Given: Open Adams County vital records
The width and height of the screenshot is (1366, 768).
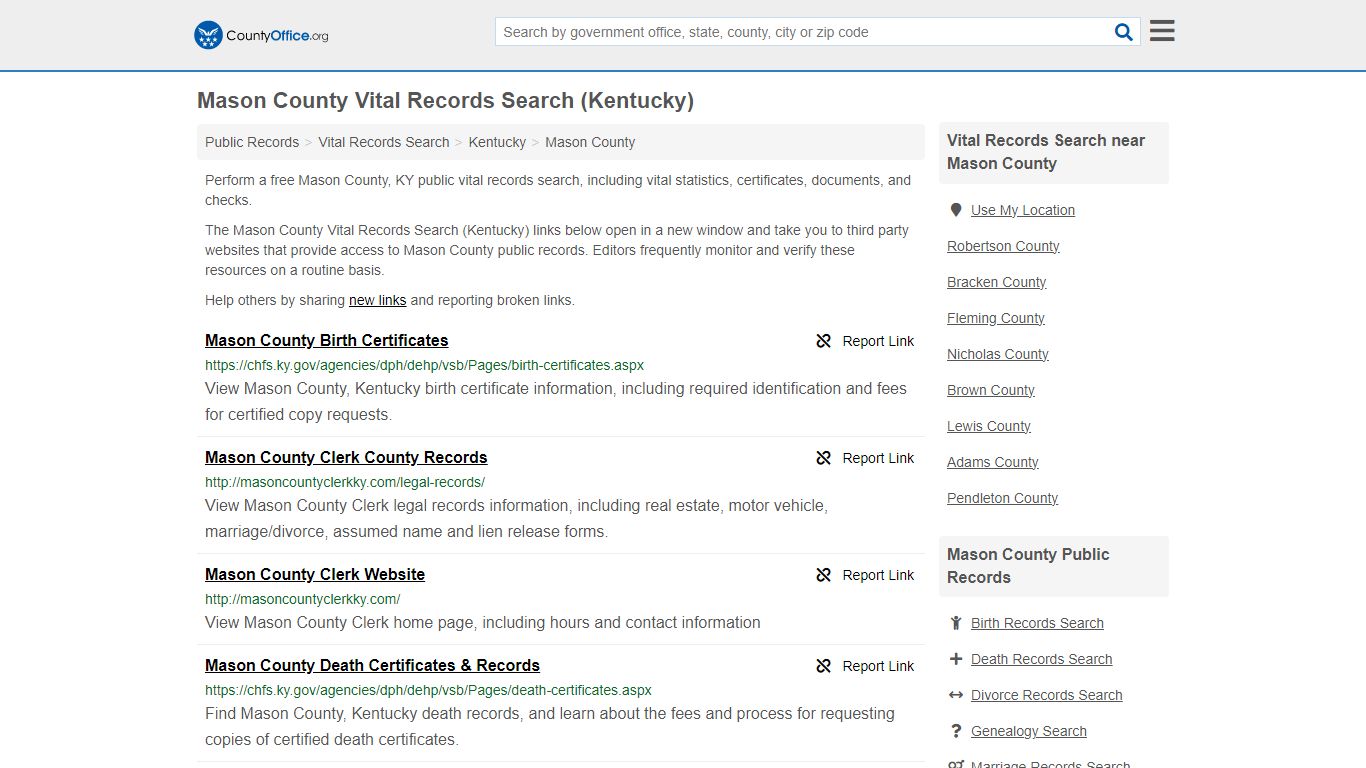Looking at the screenshot, I should click(x=993, y=462).
